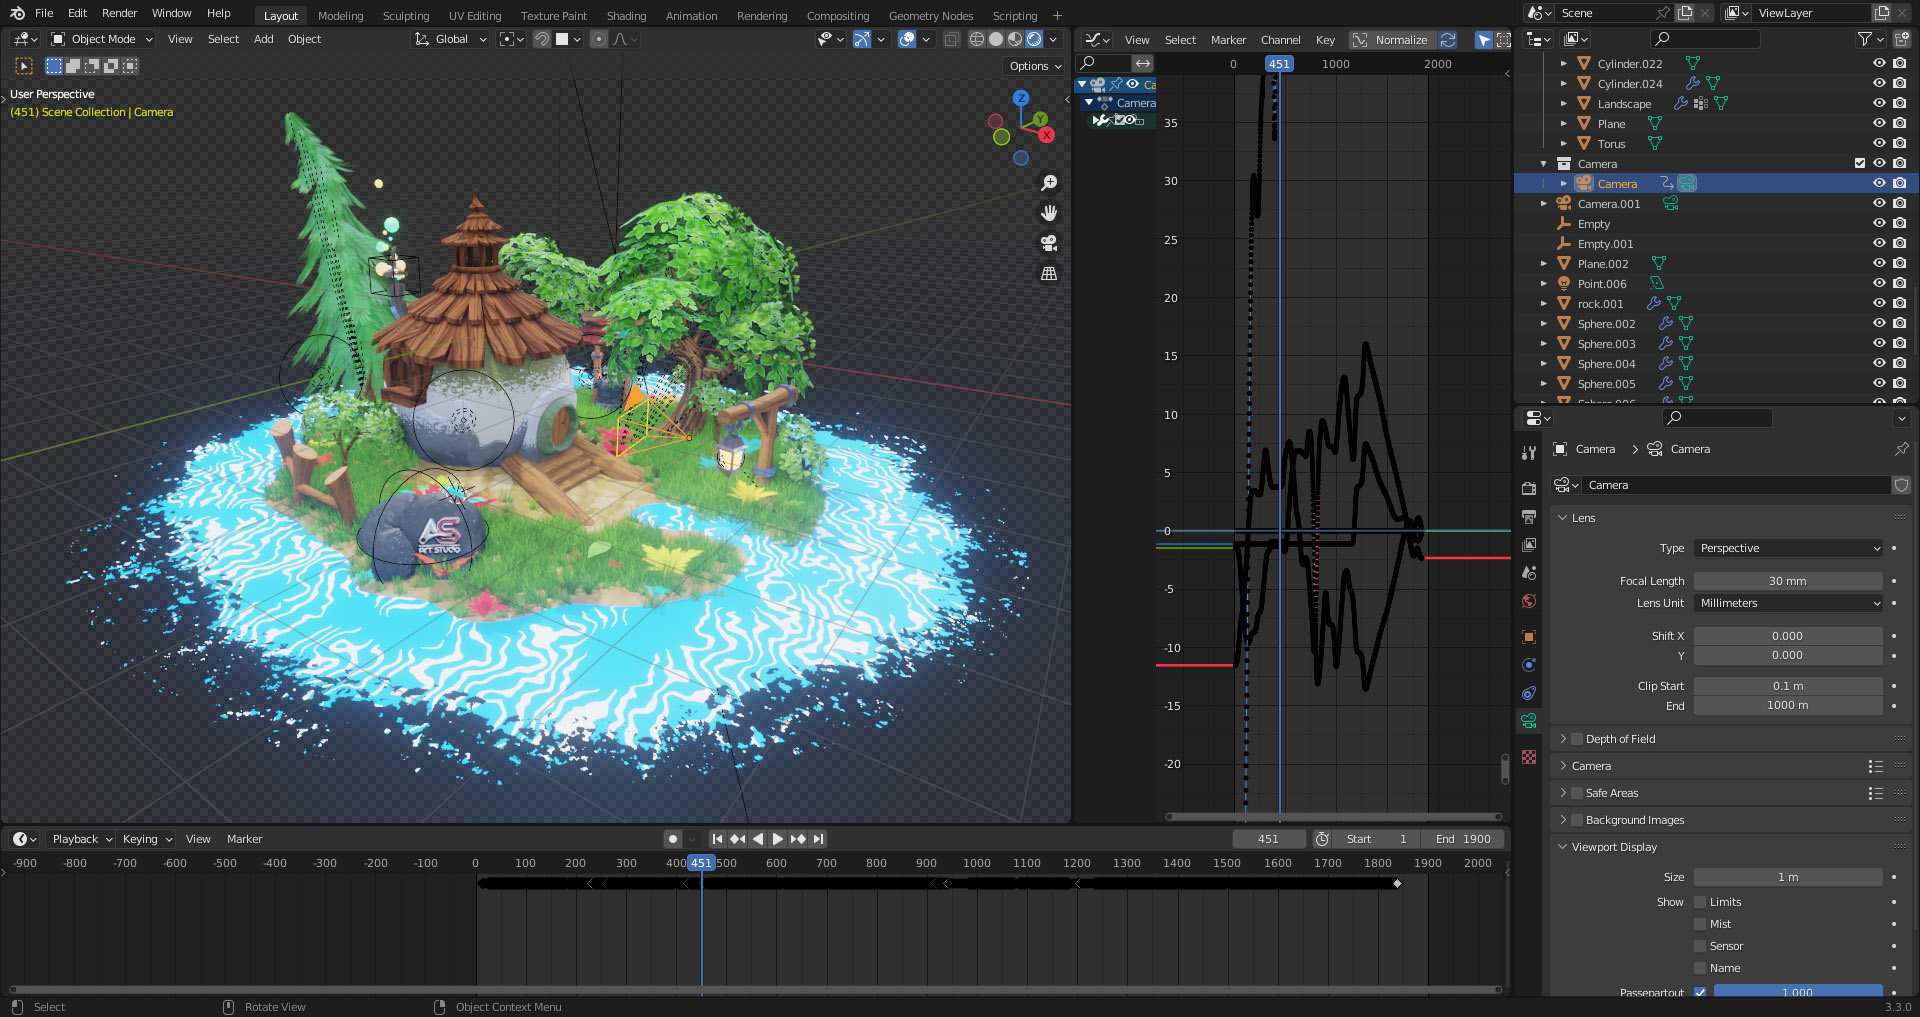Click Blender logo icon in menu bar

(x=17, y=13)
